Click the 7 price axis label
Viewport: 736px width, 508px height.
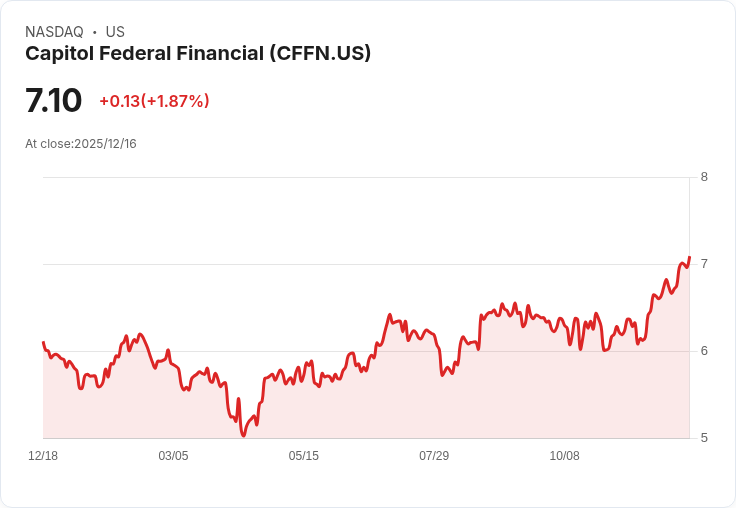[x=704, y=264]
